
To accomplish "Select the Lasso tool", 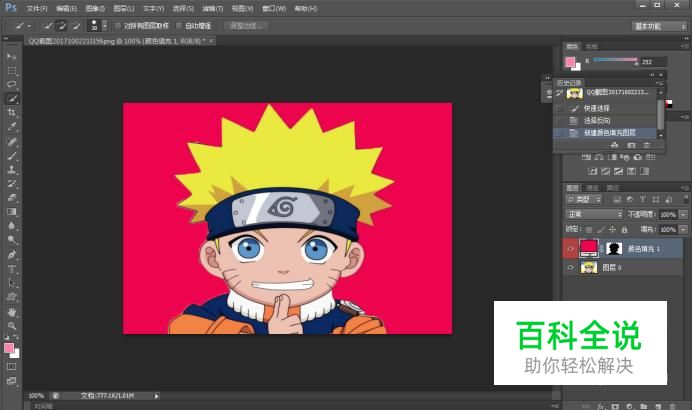I will tap(11, 84).
